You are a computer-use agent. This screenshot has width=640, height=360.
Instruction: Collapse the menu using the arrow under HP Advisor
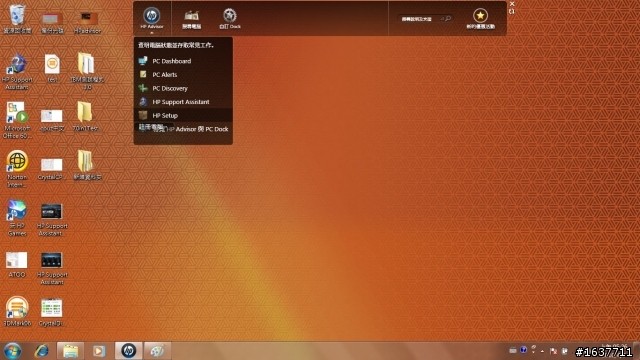coord(151,33)
